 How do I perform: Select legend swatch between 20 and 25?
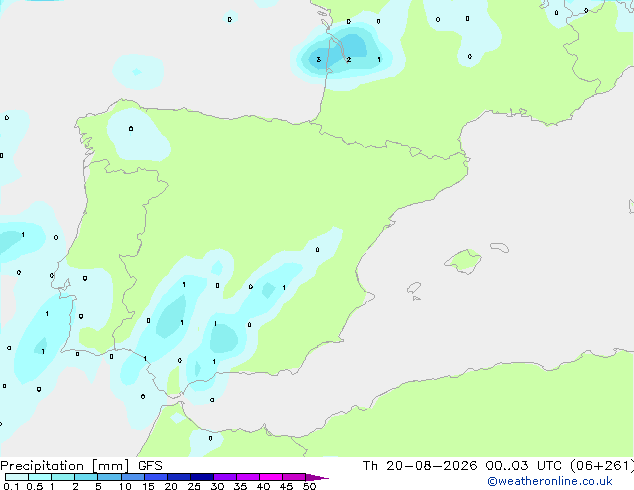[x=179, y=477]
